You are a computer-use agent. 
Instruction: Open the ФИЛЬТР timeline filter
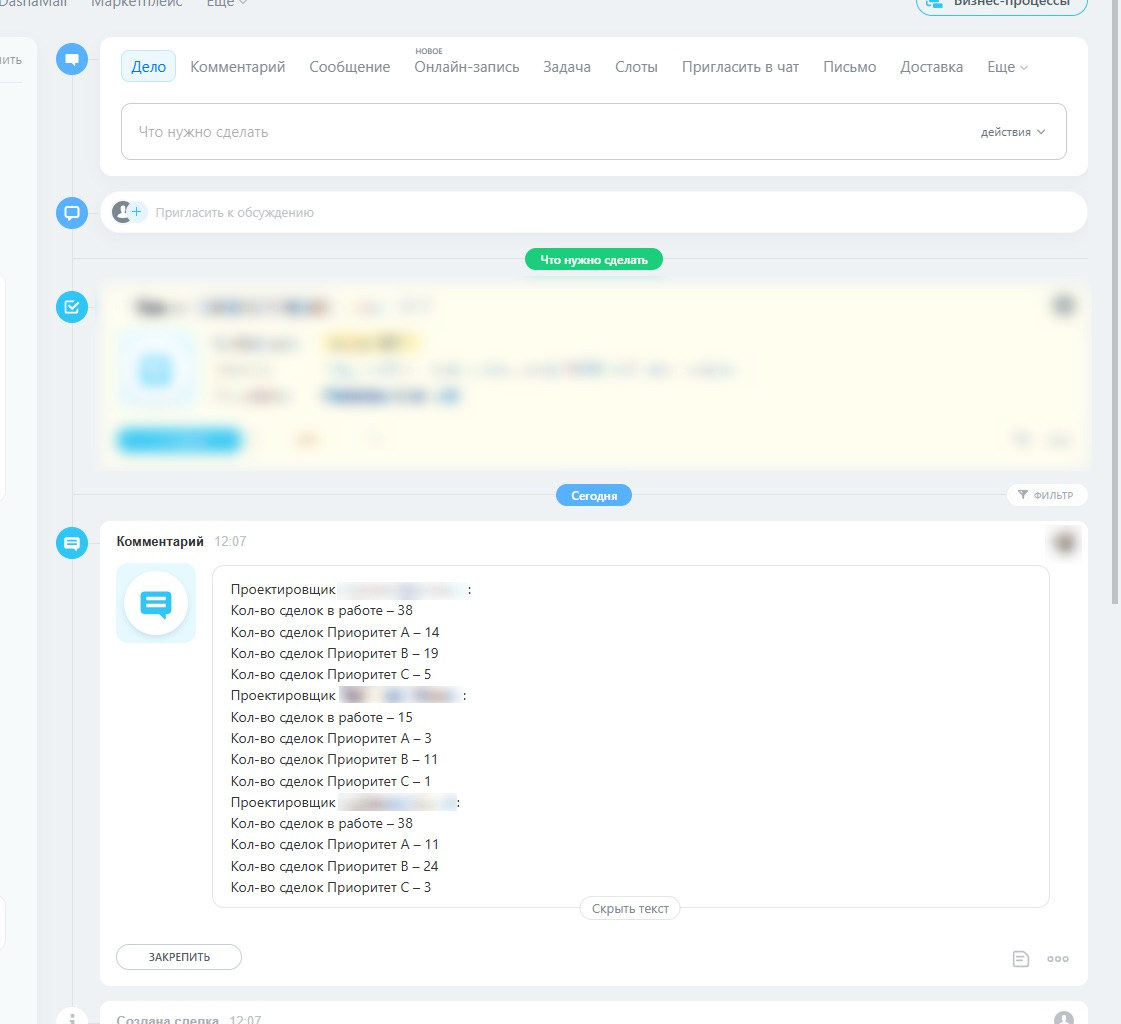1047,495
